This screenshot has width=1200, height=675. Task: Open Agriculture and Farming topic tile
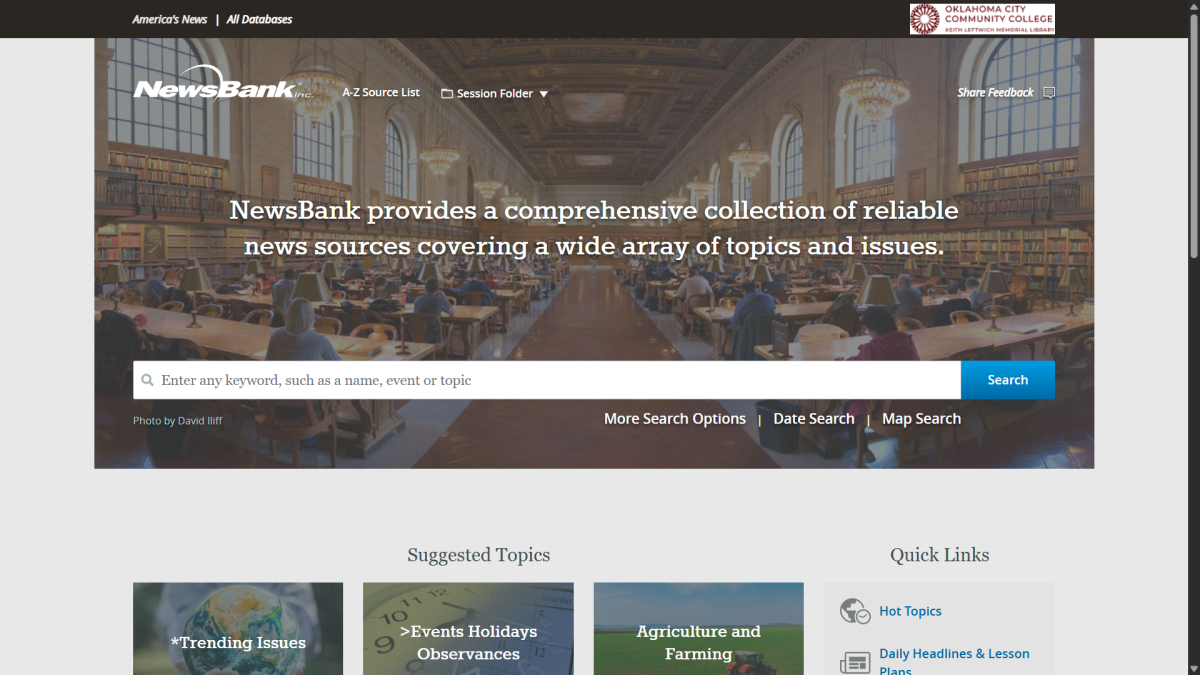698,629
